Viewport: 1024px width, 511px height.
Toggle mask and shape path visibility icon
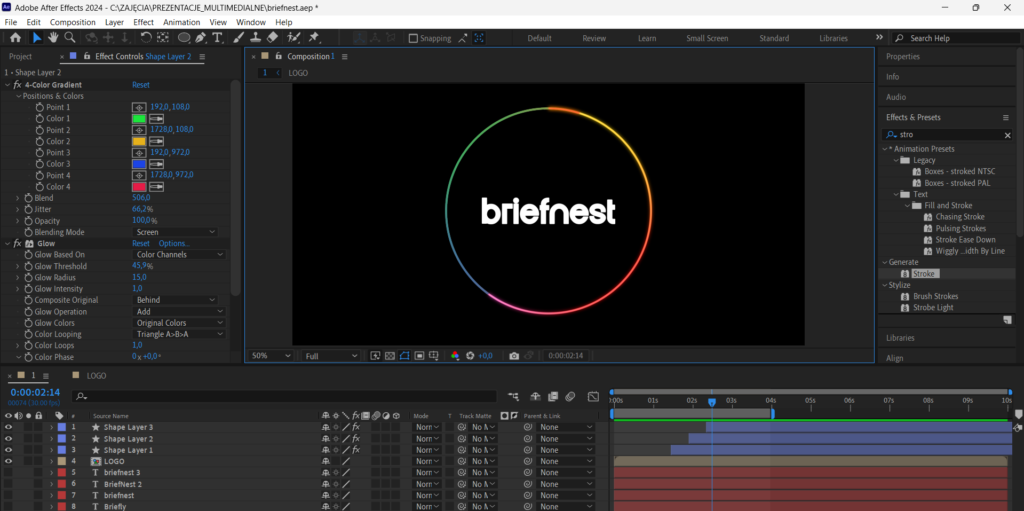click(405, 355)
